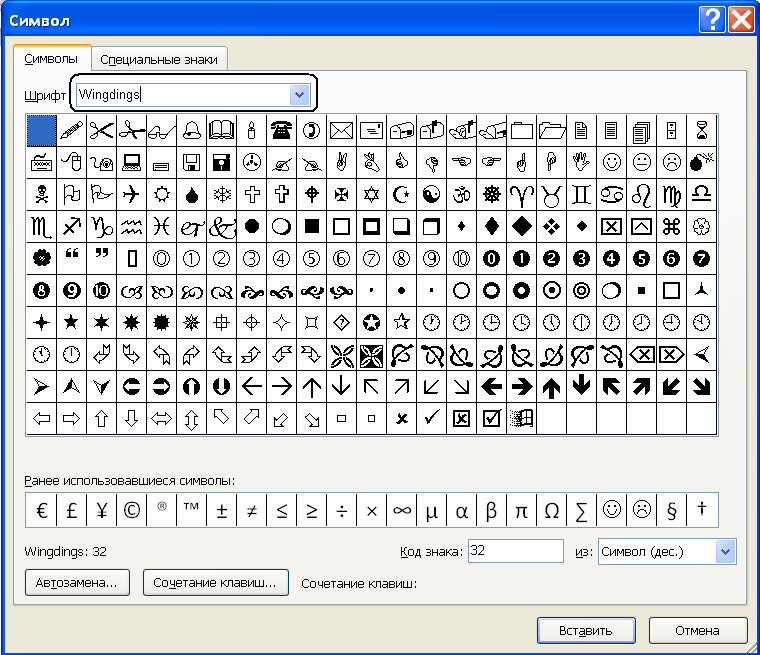Pick the Om symbol
The image size is (760, 655).
461,194
